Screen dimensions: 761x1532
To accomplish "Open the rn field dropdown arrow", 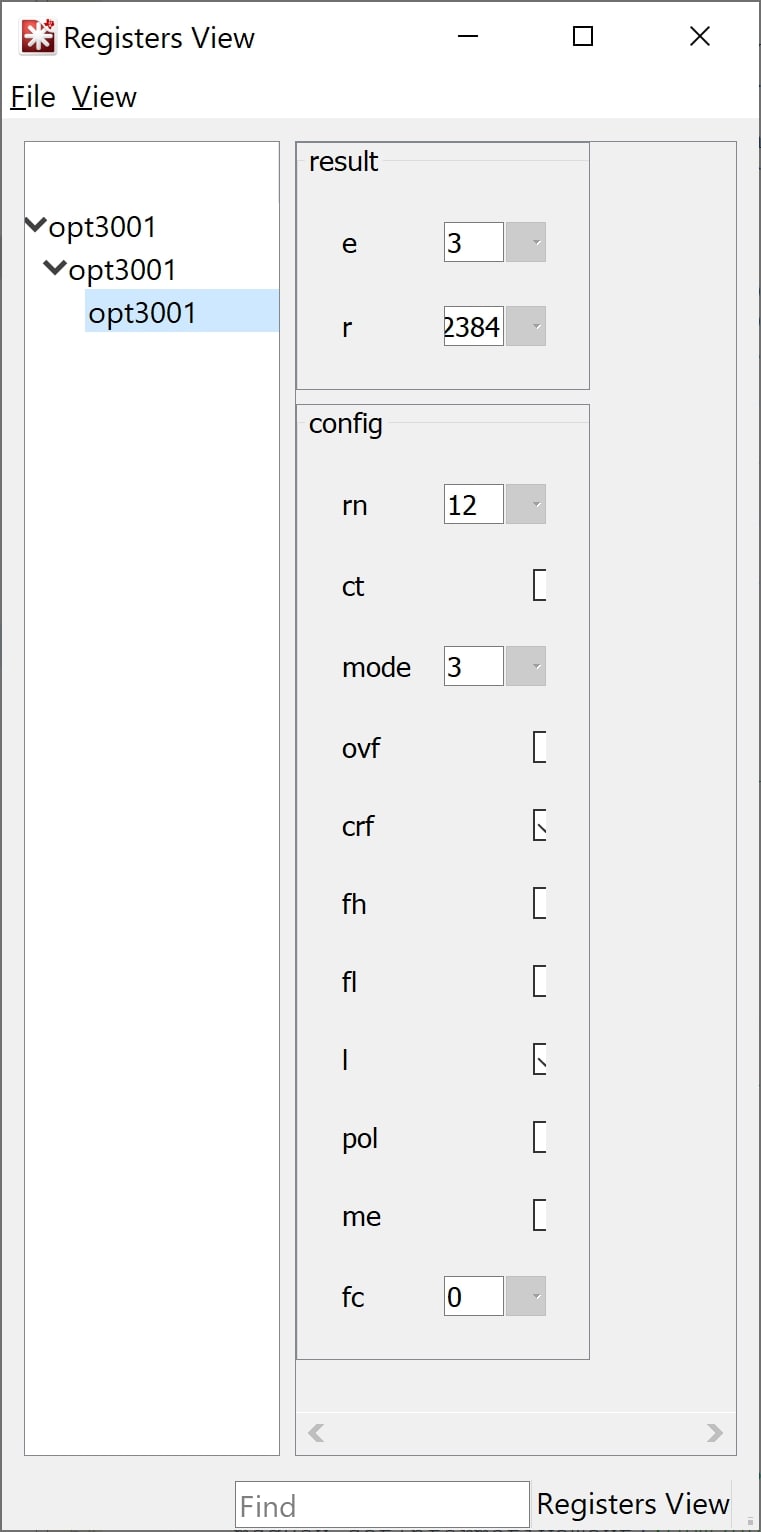I will [x=526, y=505].
